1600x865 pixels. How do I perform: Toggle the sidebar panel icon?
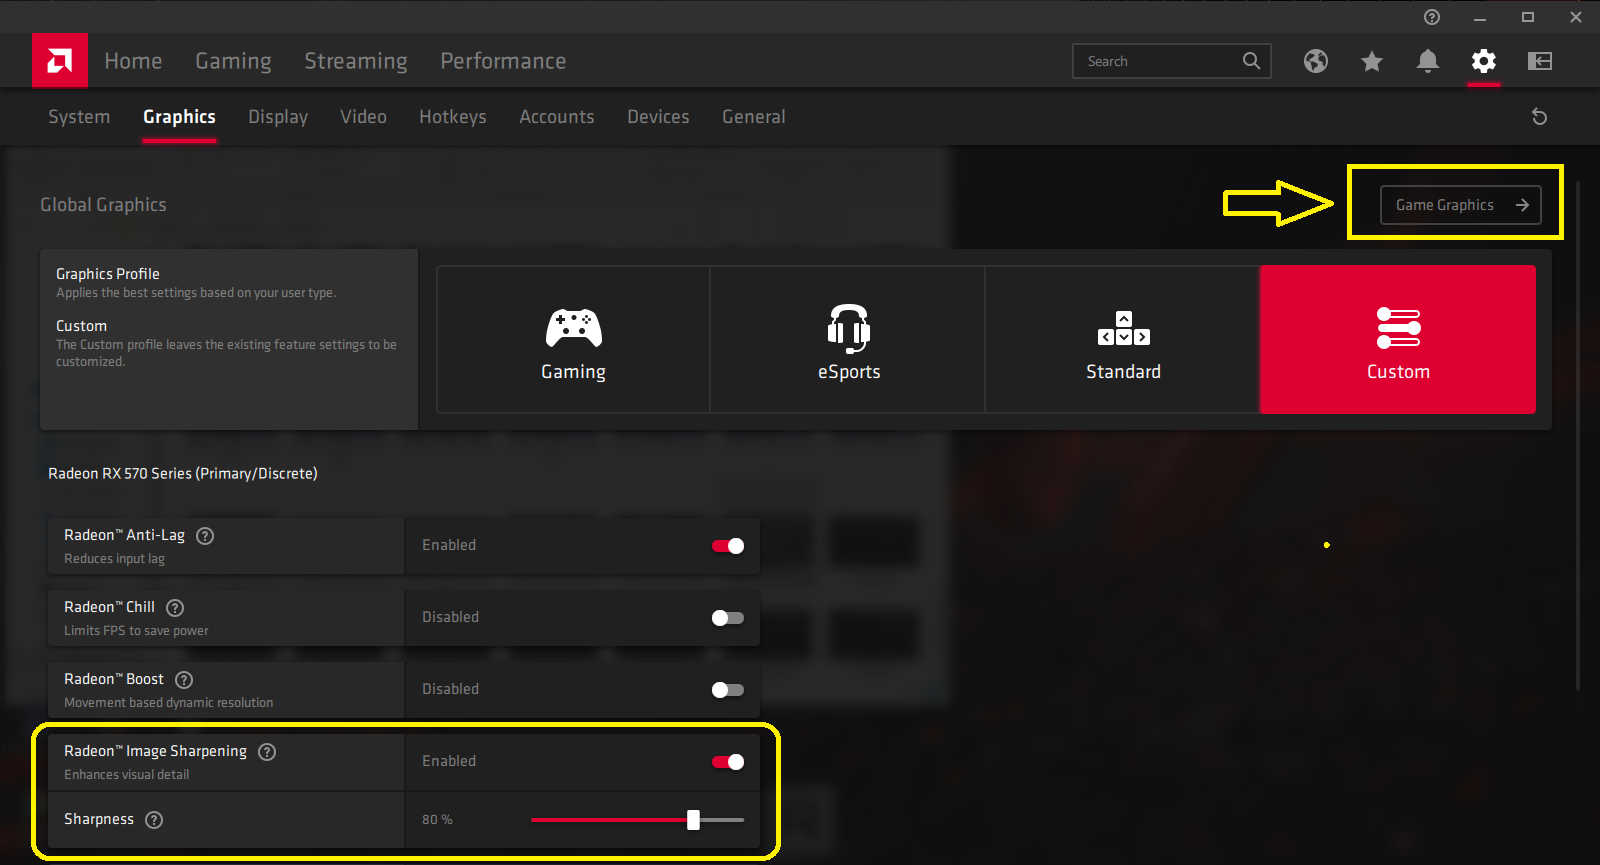pyautogui.click(x=1540, y=61)
